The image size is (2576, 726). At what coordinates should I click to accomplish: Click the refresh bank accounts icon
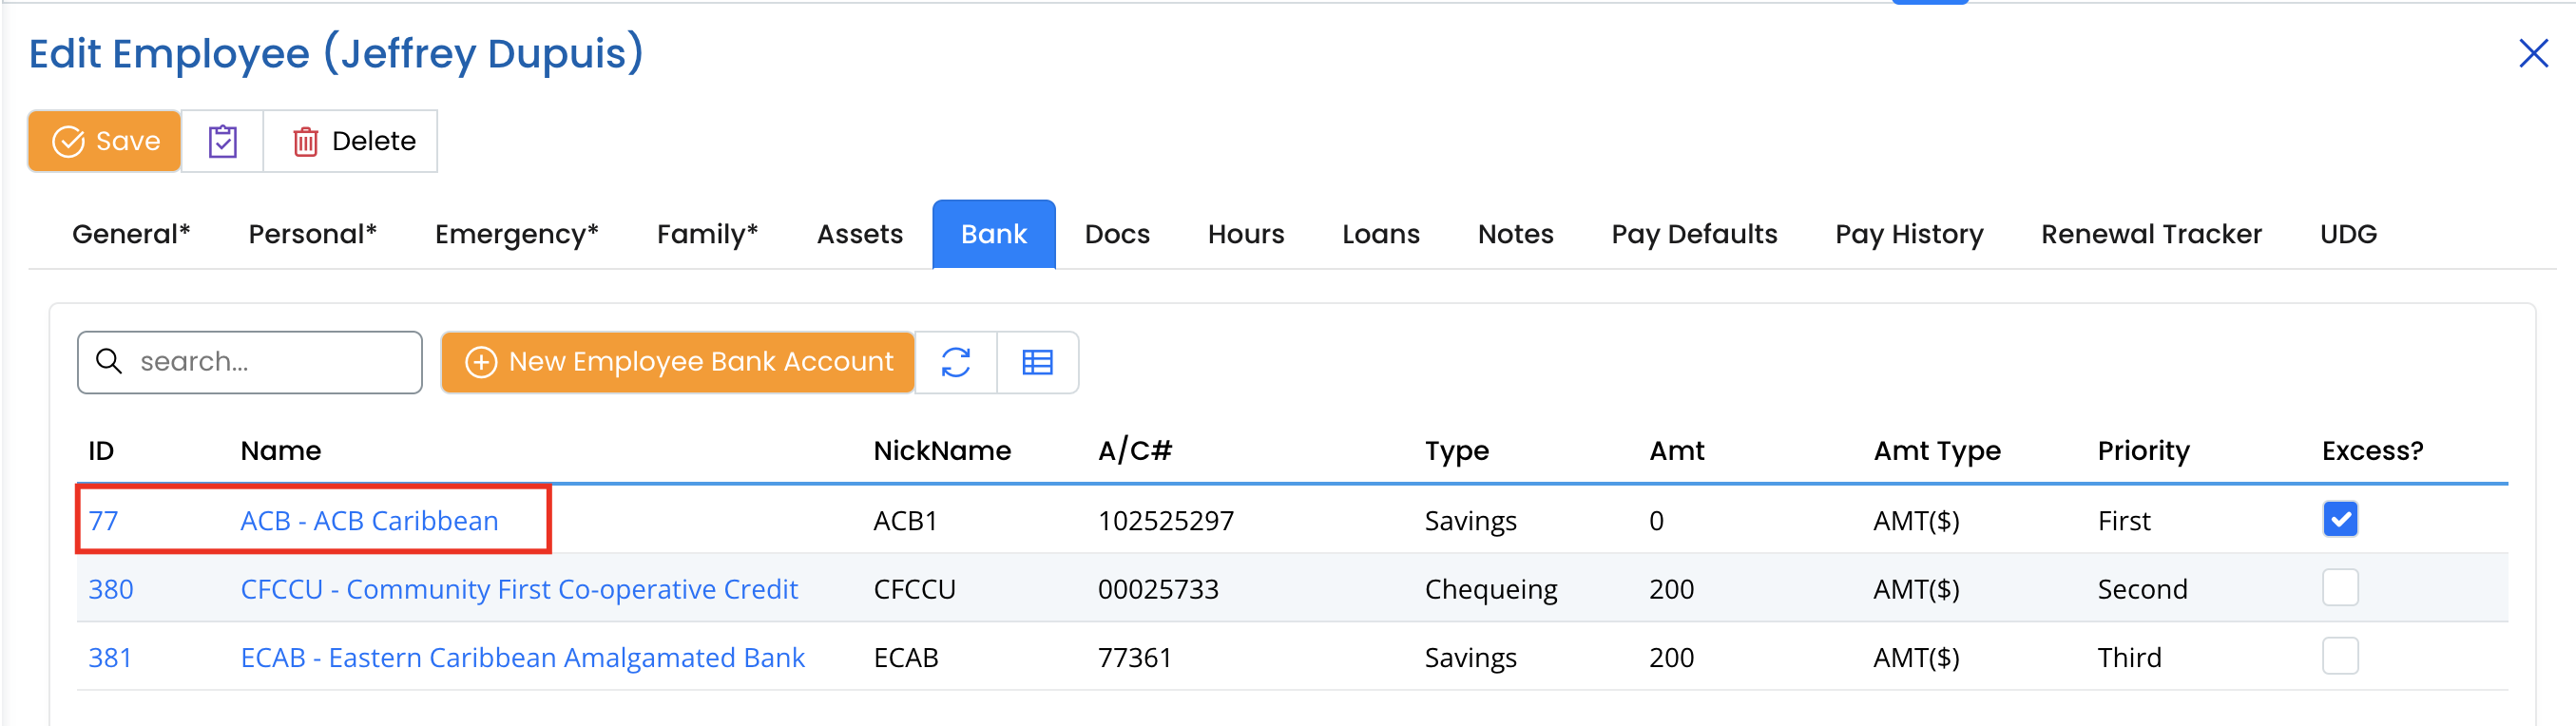tap(955, 362)
